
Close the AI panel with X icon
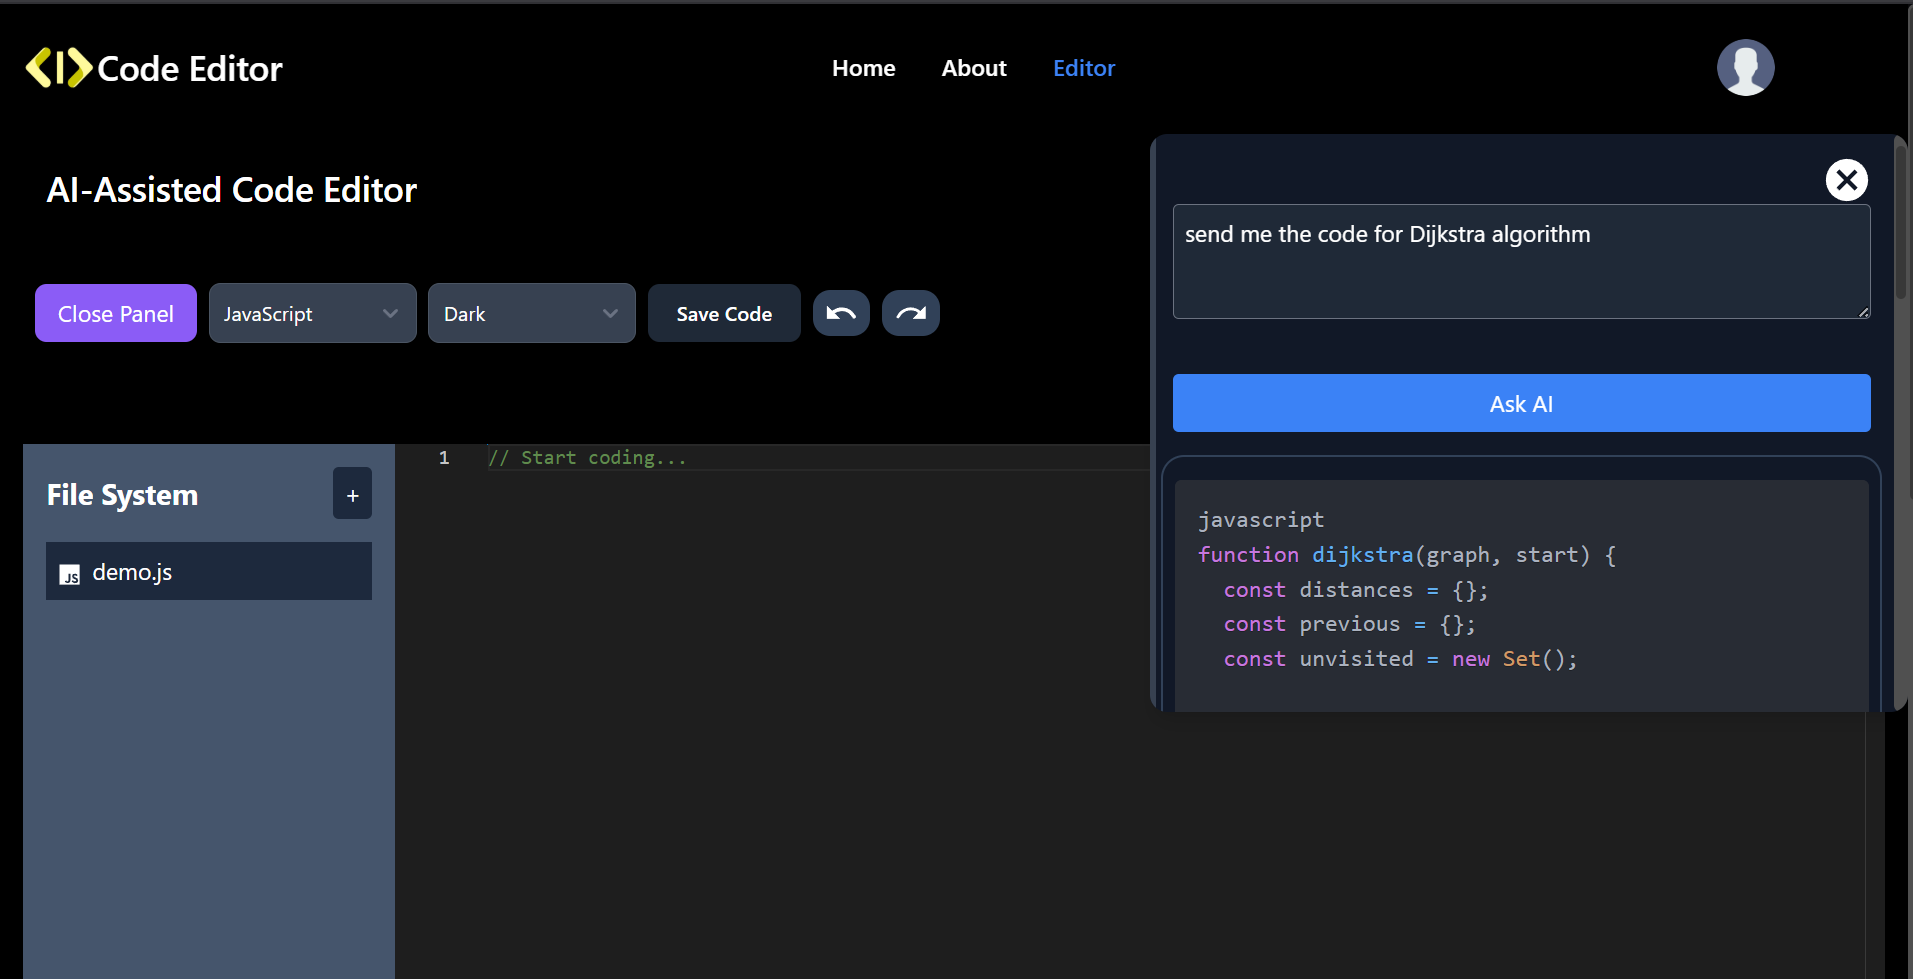coord(1846,180)
